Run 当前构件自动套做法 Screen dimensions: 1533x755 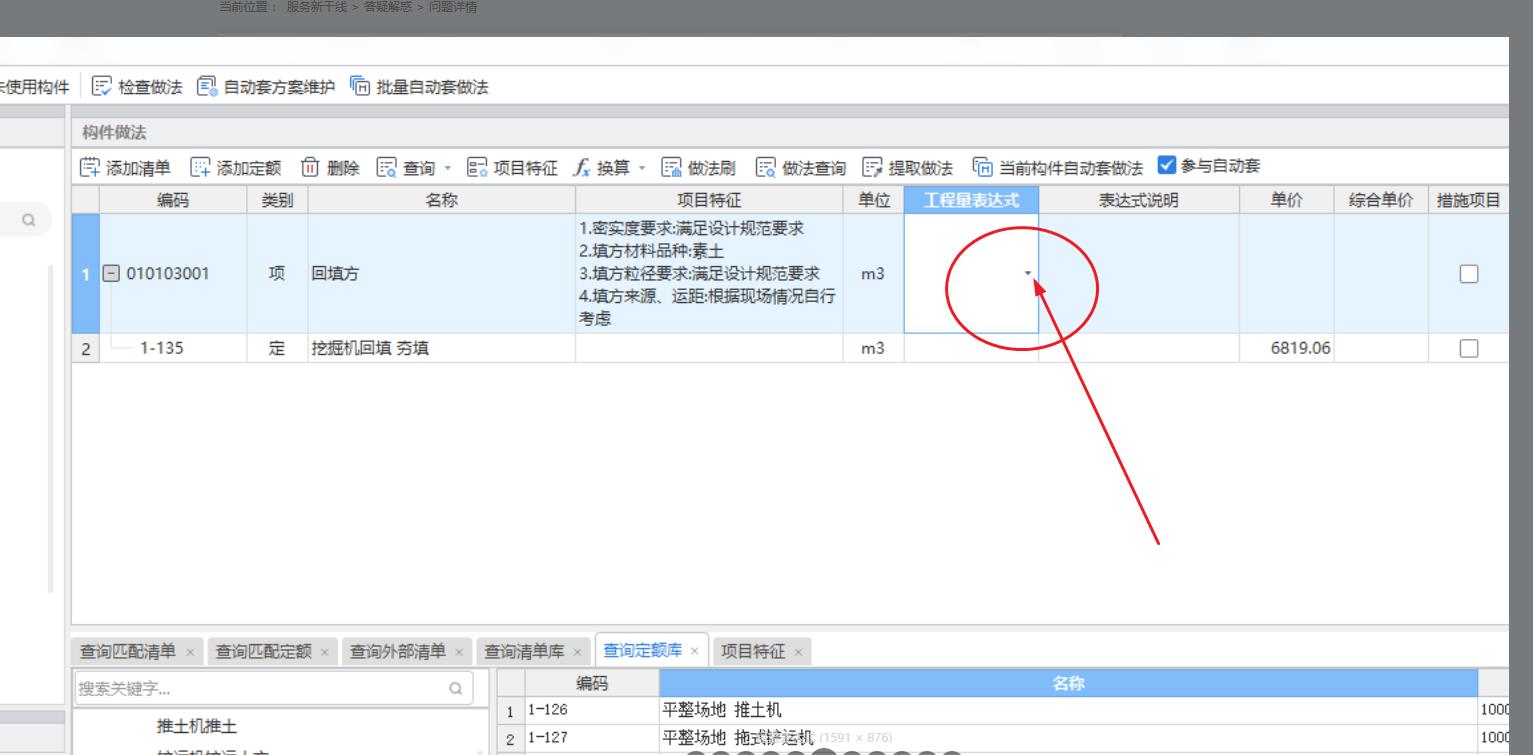(1058, 167)
